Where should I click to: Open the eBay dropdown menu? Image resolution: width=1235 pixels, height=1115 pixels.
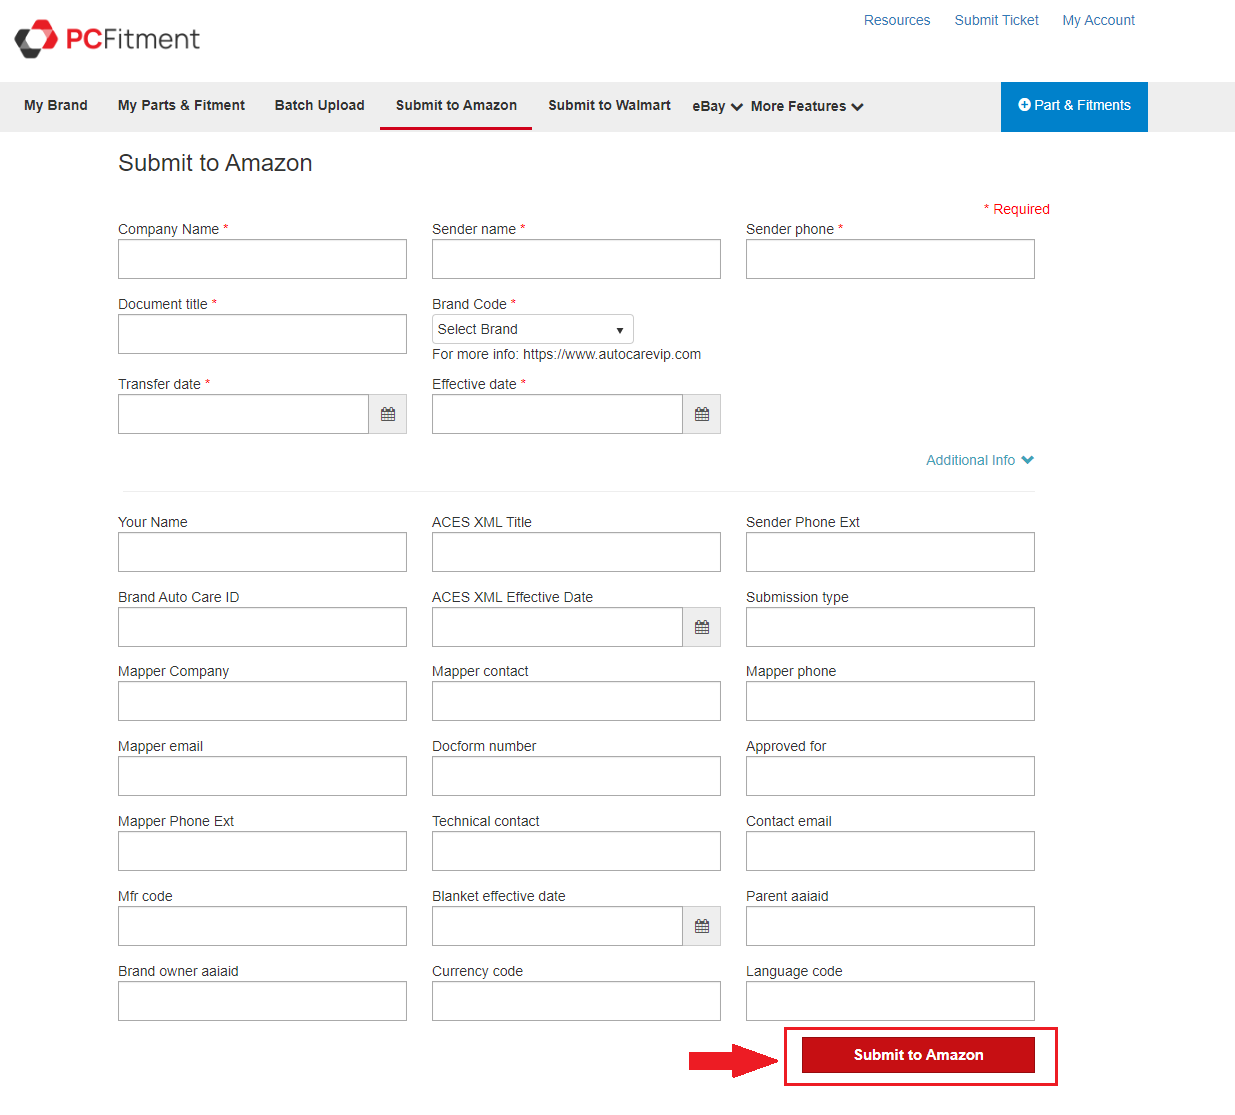tap(717, 106)
